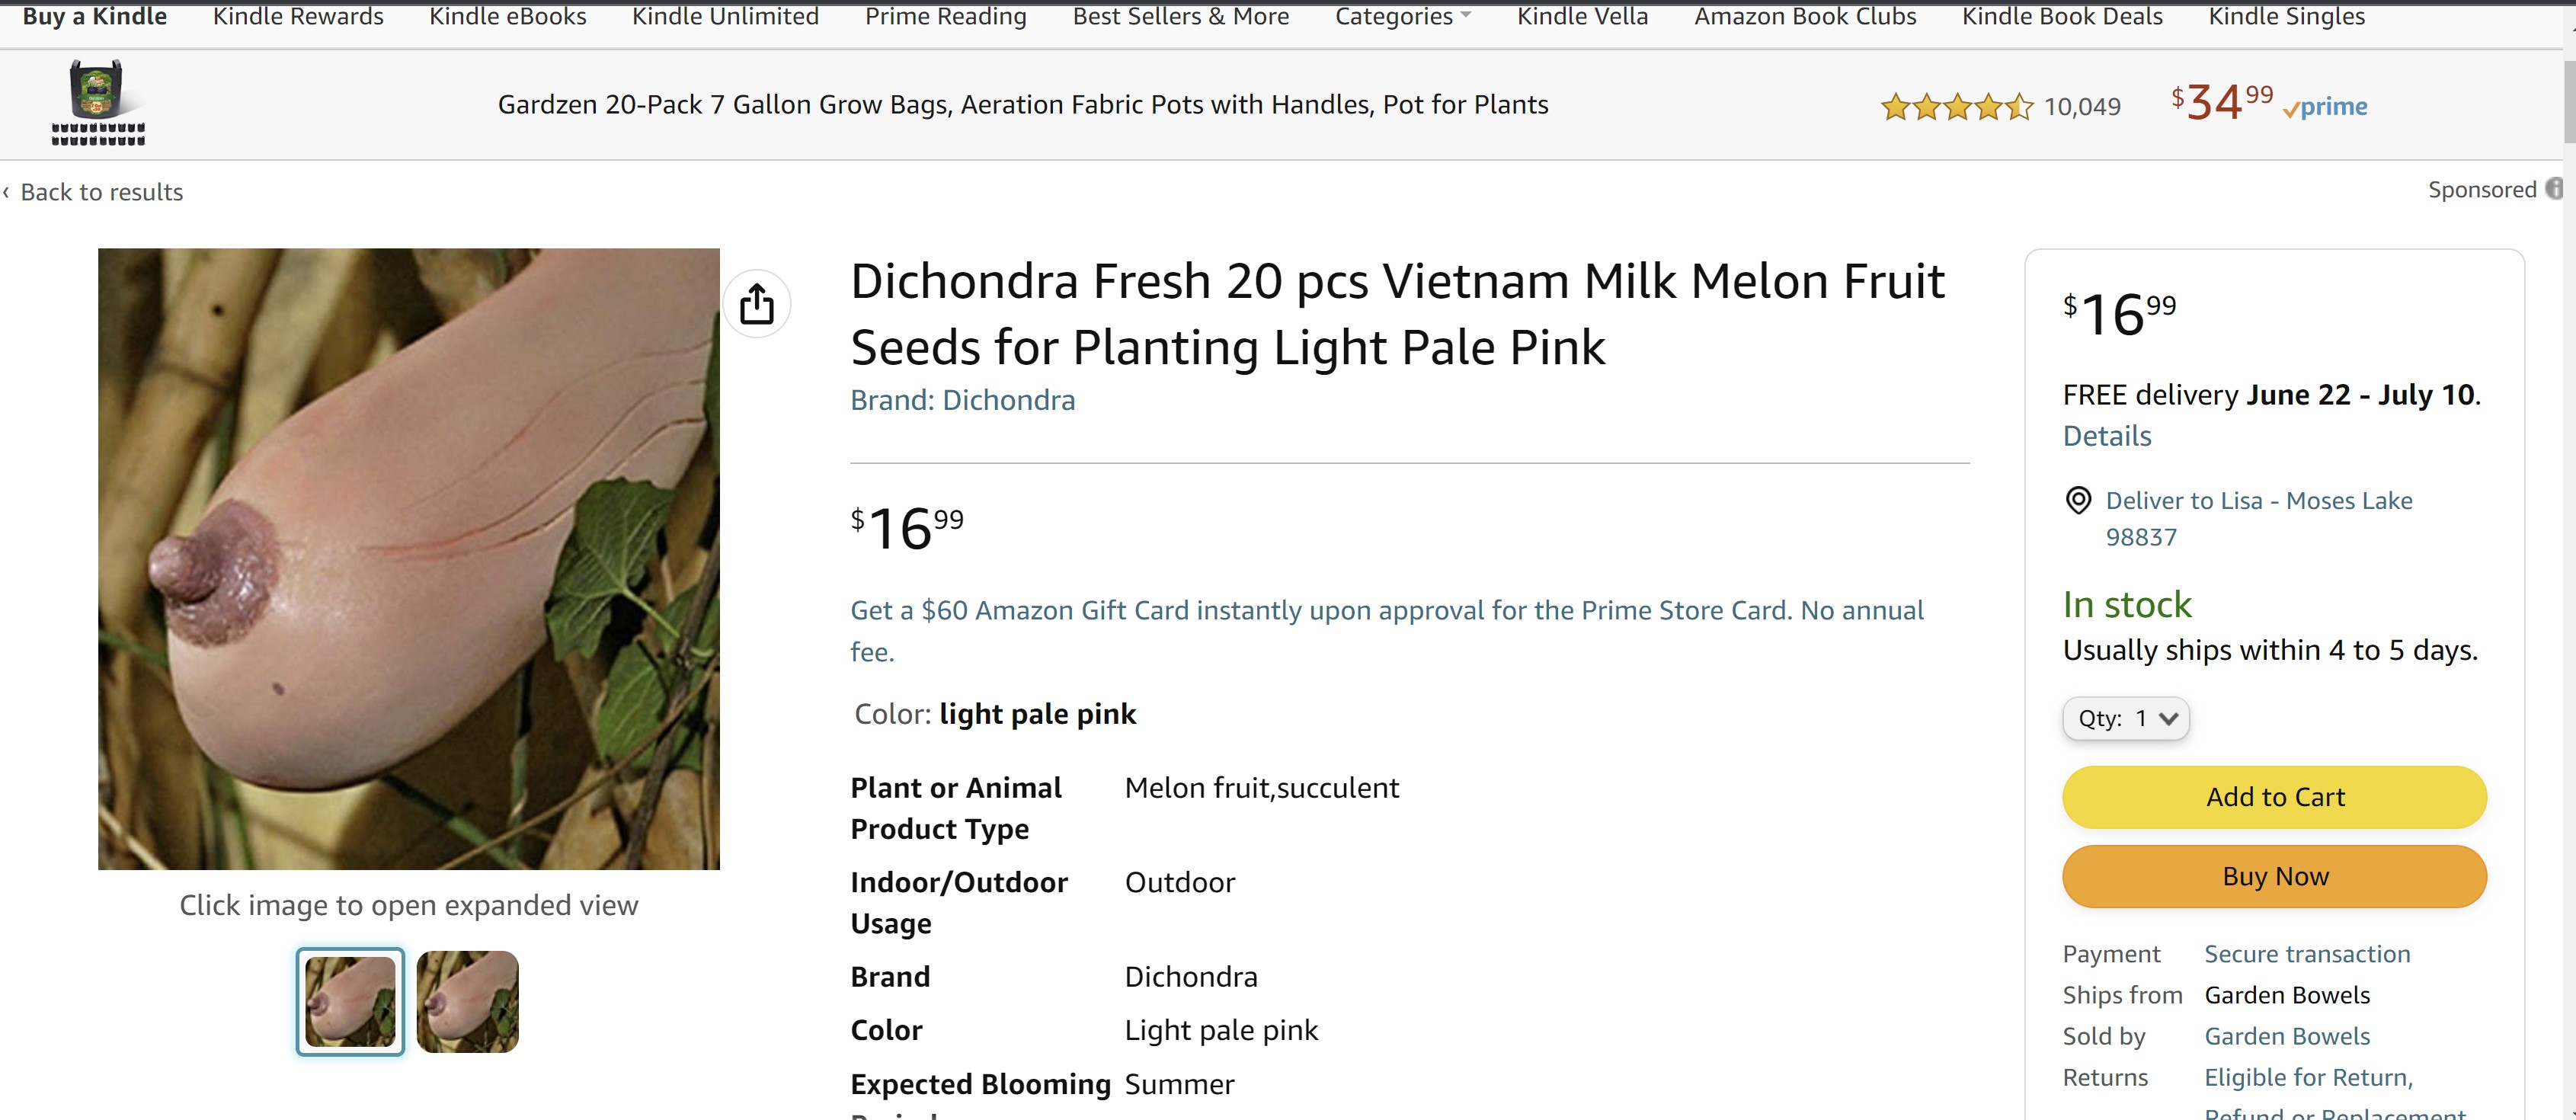Open Kindle Unlimited menu item
2576x1120 pixels.
(x=725, y=16)
